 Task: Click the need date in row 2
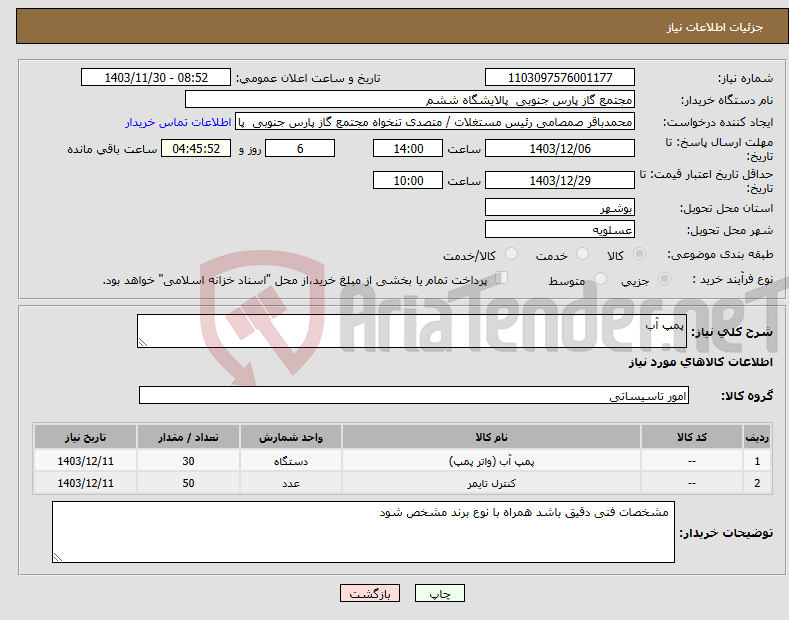coord(86,483)
